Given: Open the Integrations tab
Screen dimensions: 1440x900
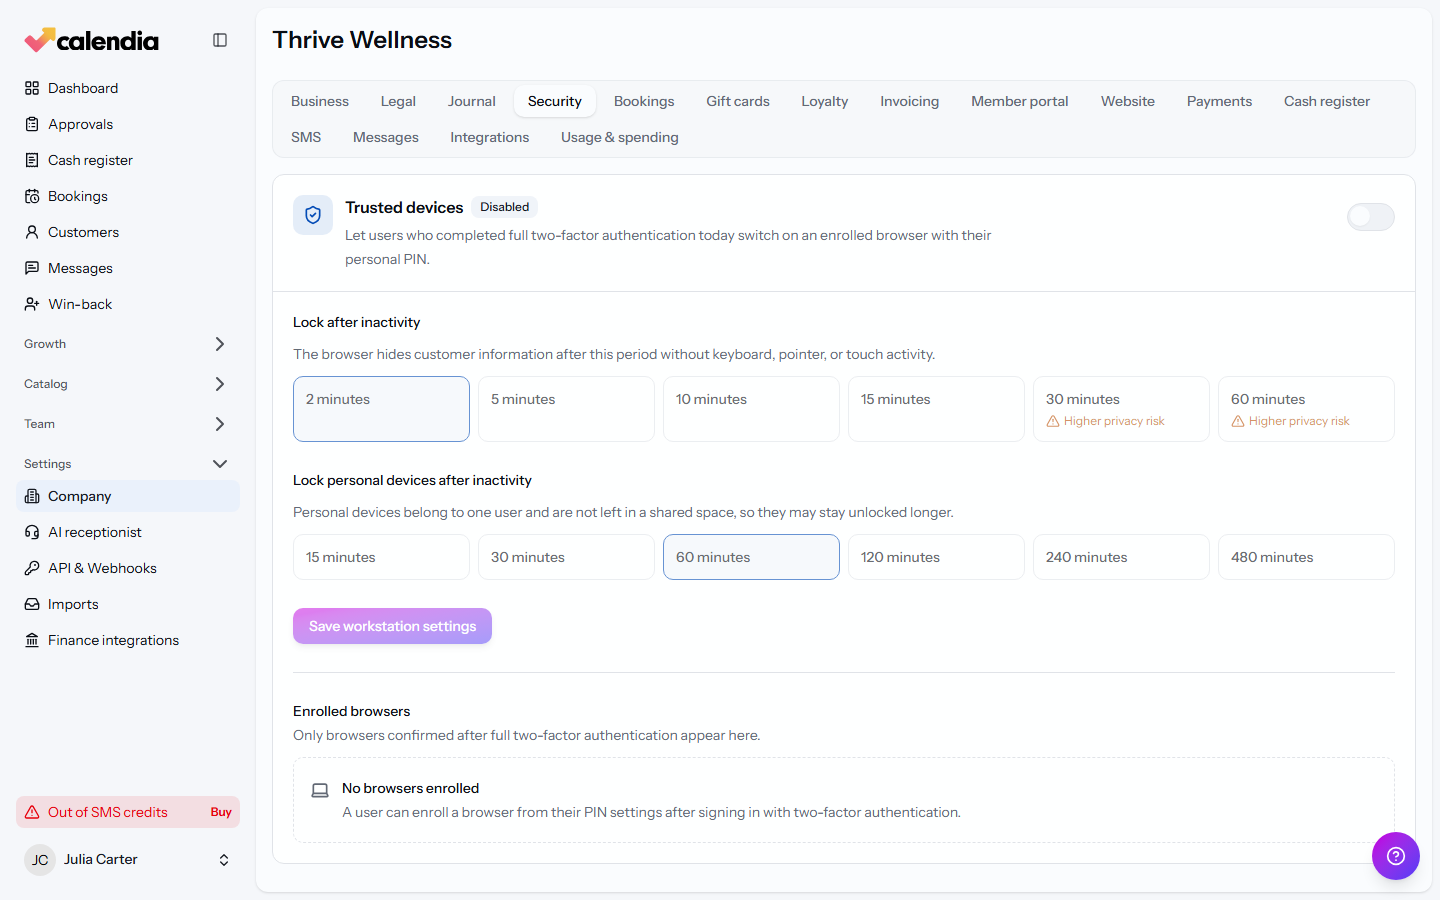Looking at the screenshot, I should (490, 137).
